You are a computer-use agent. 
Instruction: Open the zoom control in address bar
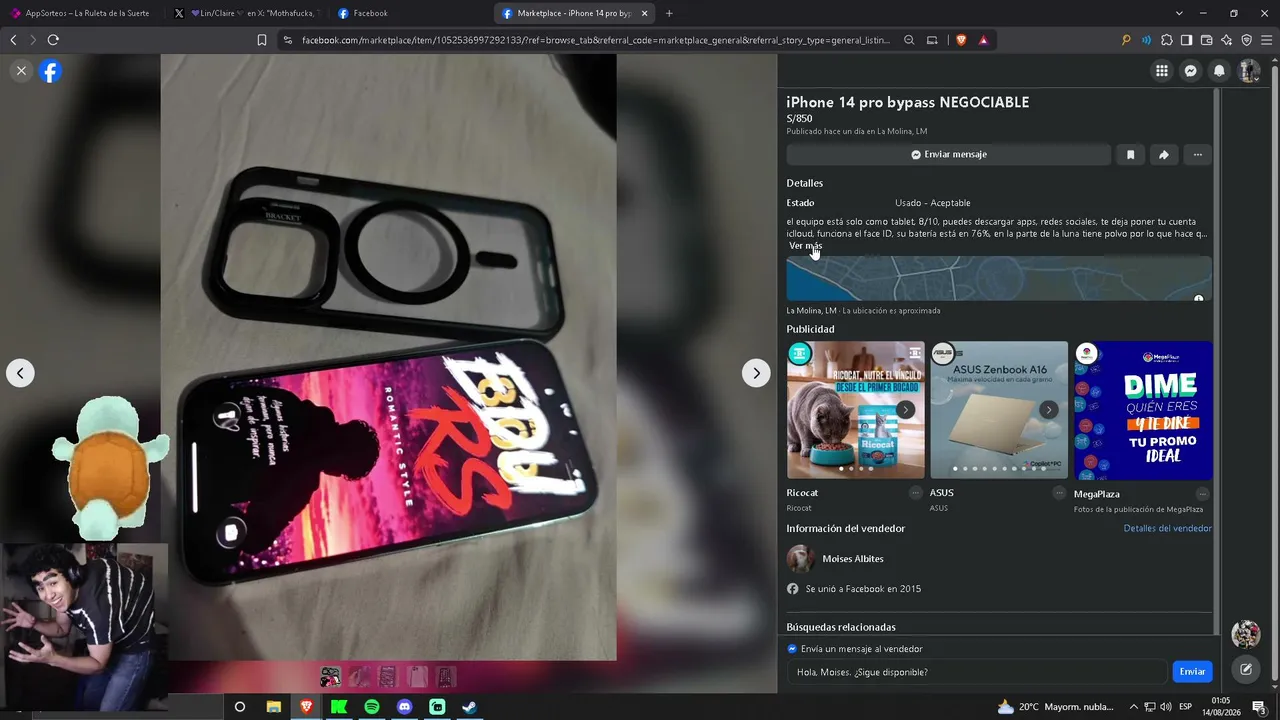coord(909,40)
